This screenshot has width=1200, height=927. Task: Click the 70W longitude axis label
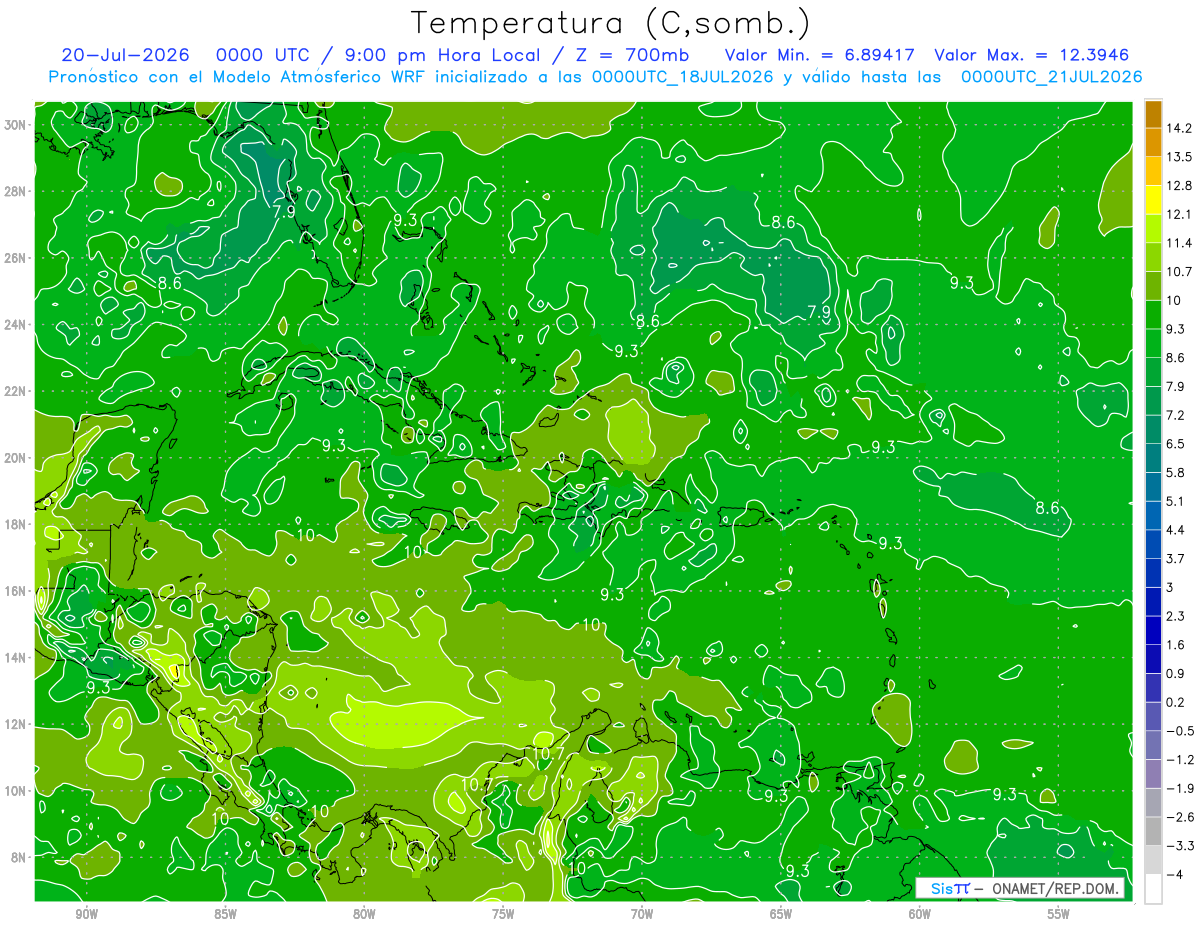[642, 914]
